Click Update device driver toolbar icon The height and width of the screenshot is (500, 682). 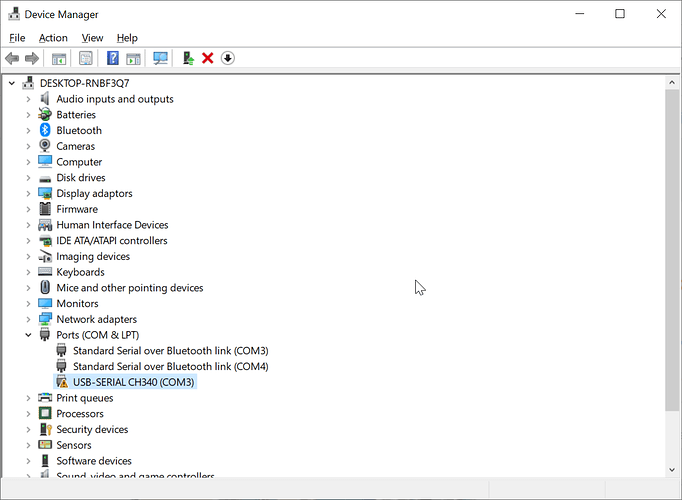point(187,58)
